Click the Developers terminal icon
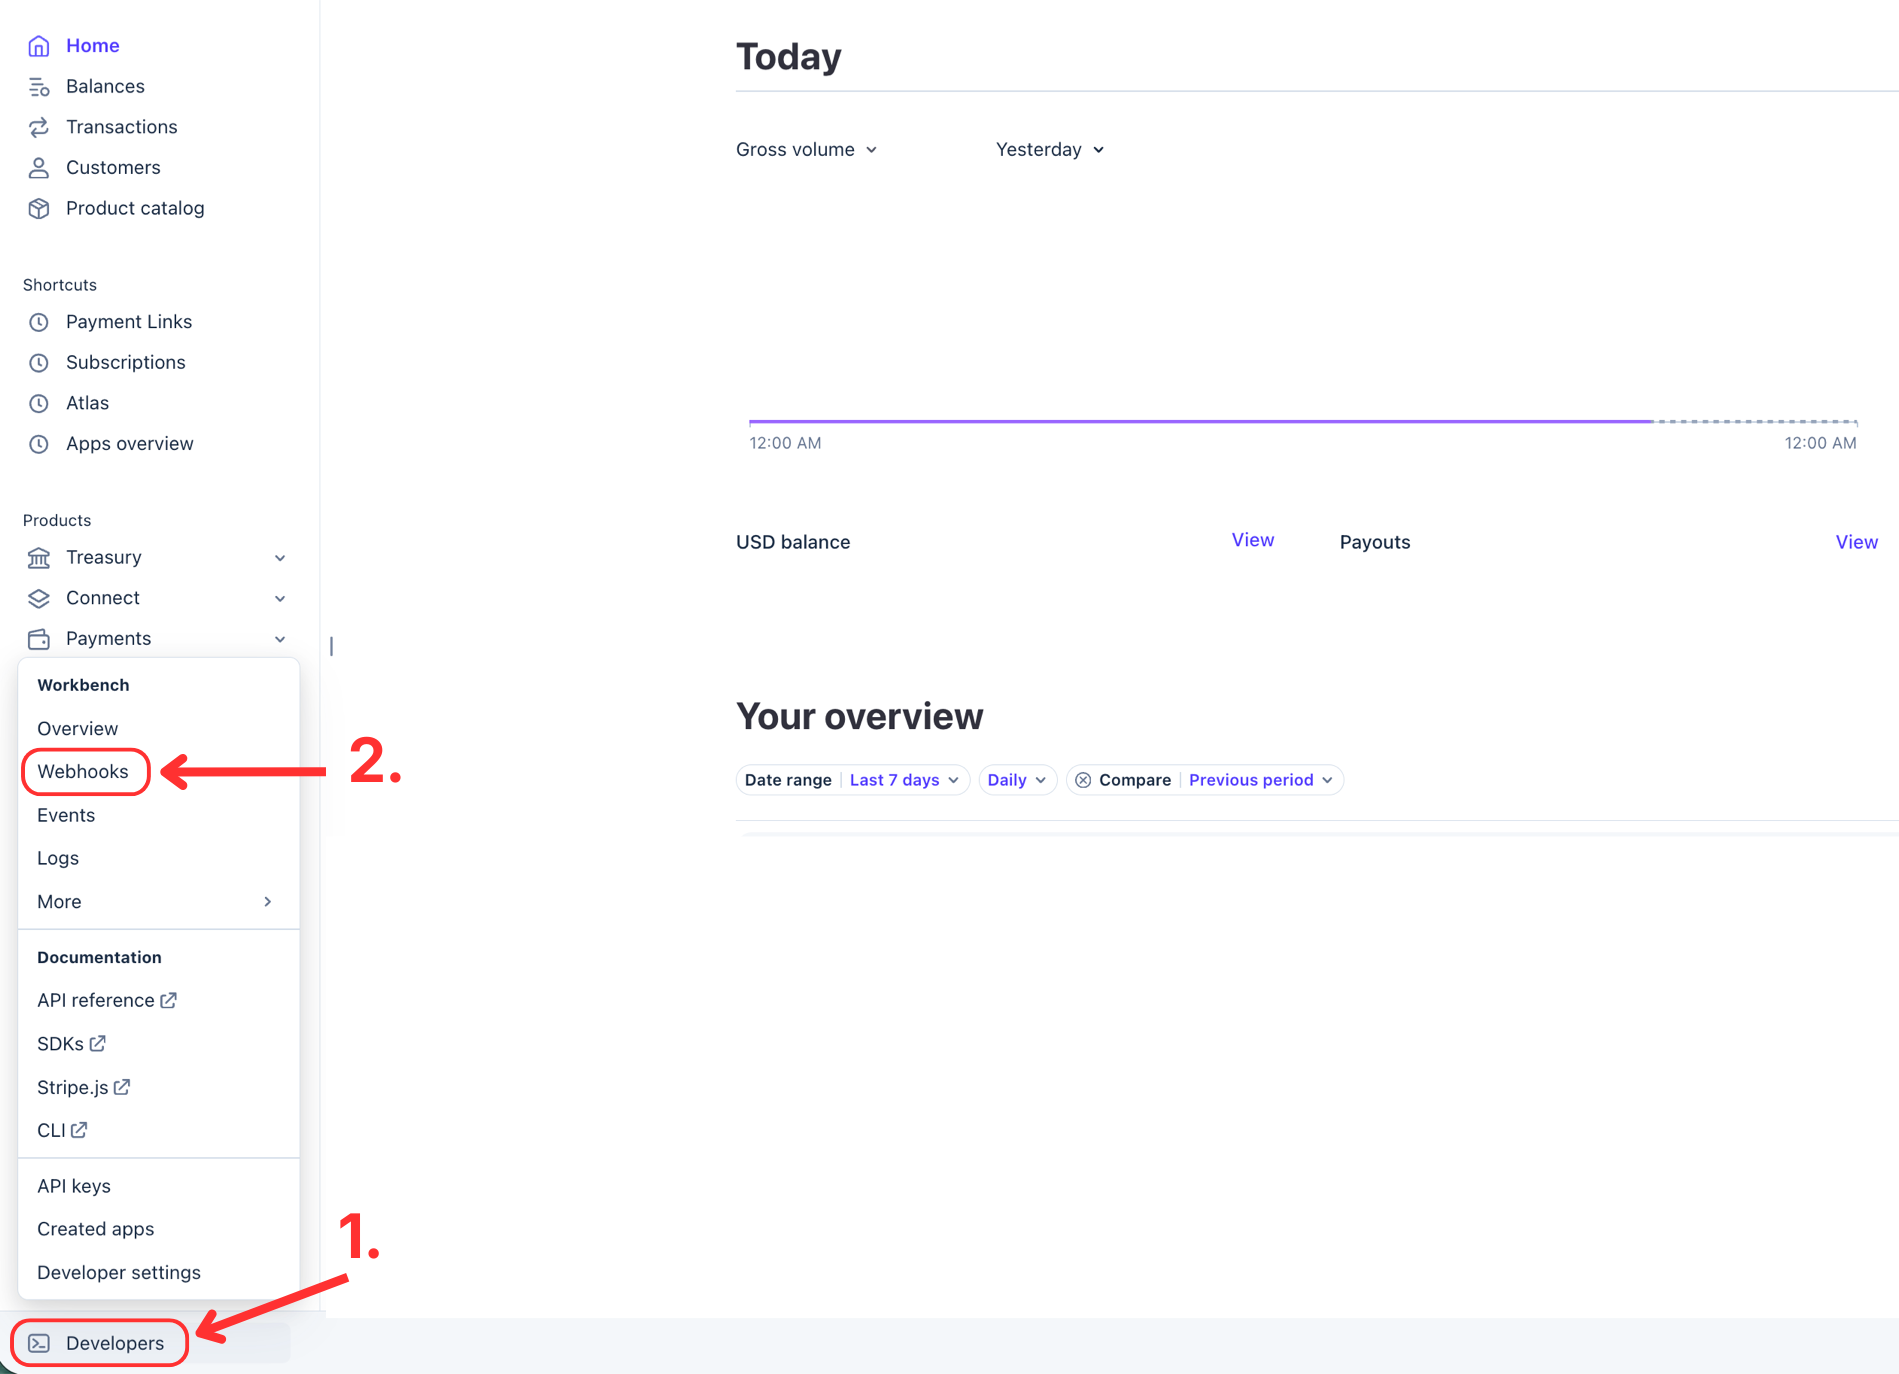The width and height of the screenshot is (1899, 1374). [39, 1343]
